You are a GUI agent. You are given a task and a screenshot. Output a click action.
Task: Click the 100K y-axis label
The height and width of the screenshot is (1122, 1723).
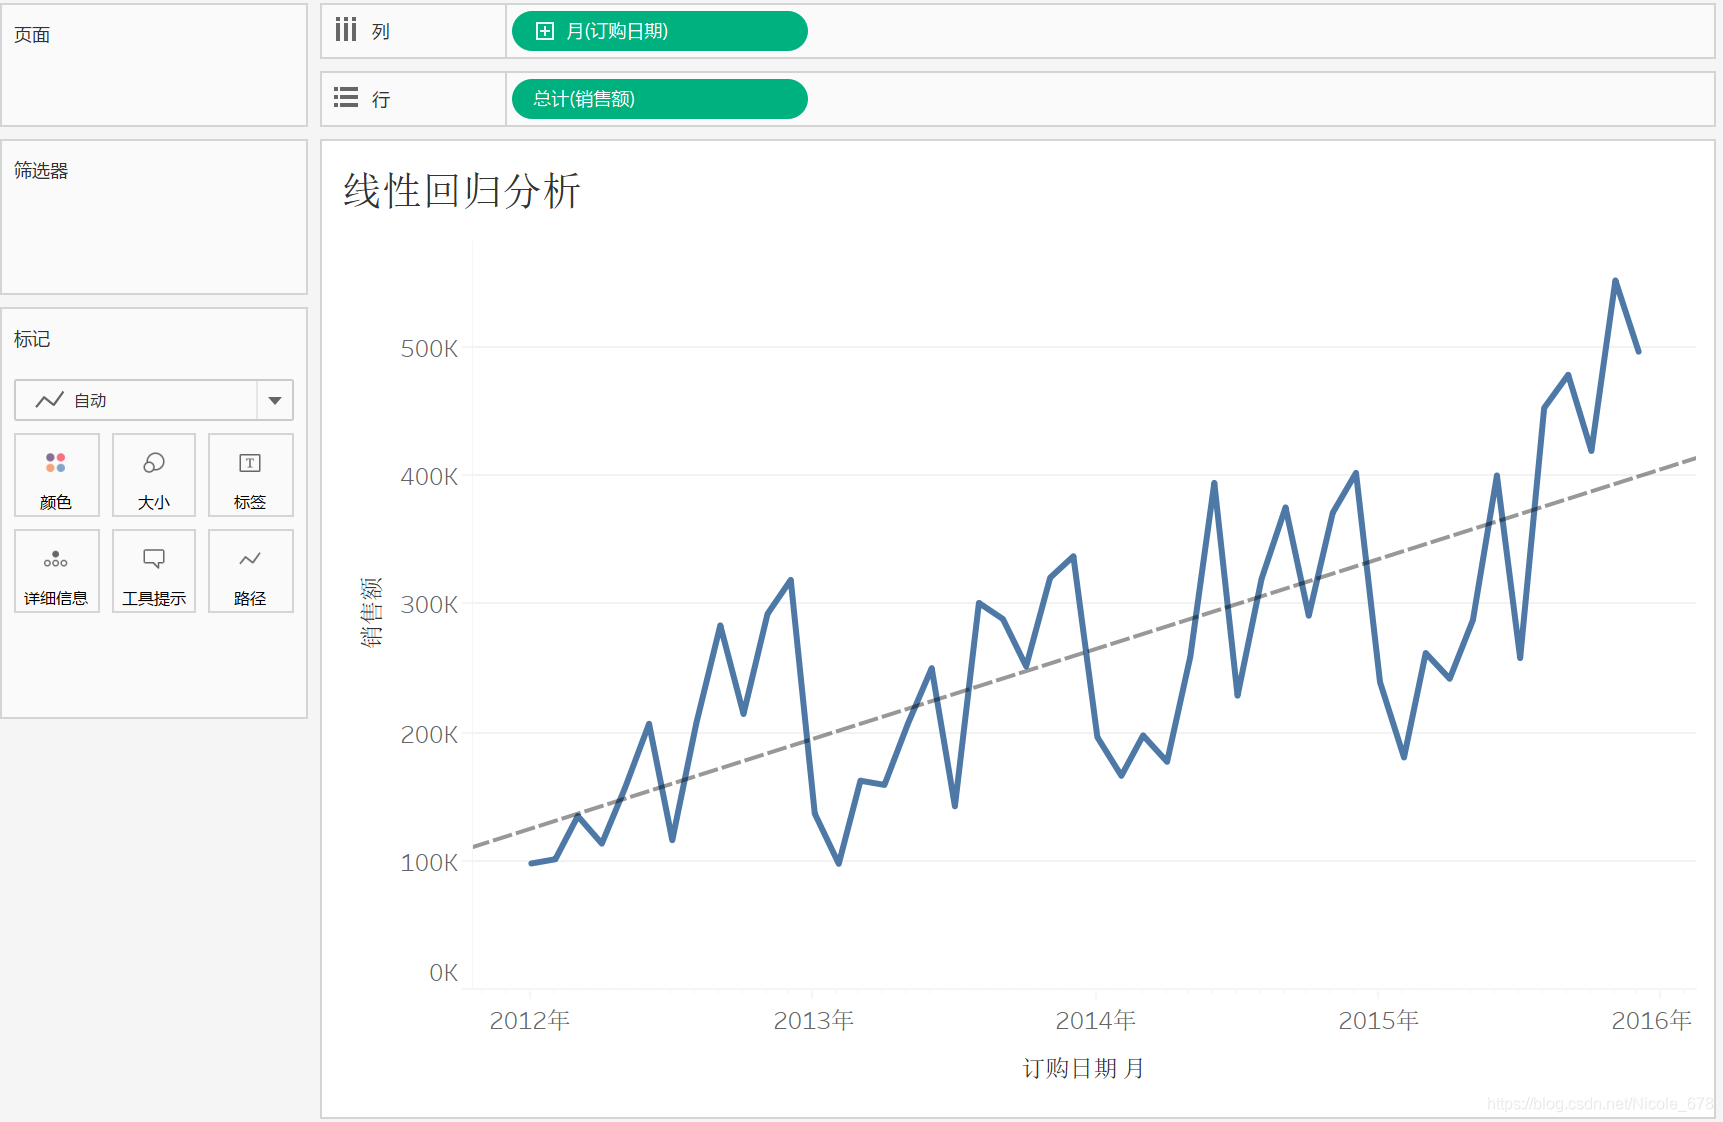pos(429,863)
